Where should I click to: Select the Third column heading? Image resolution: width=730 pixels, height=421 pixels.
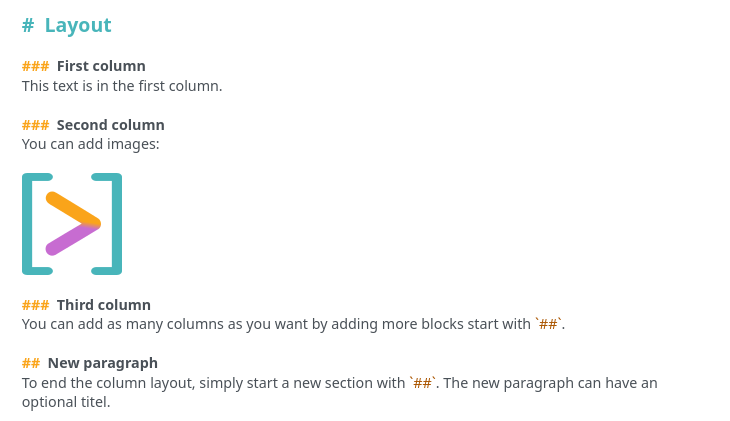coord(103,305)
